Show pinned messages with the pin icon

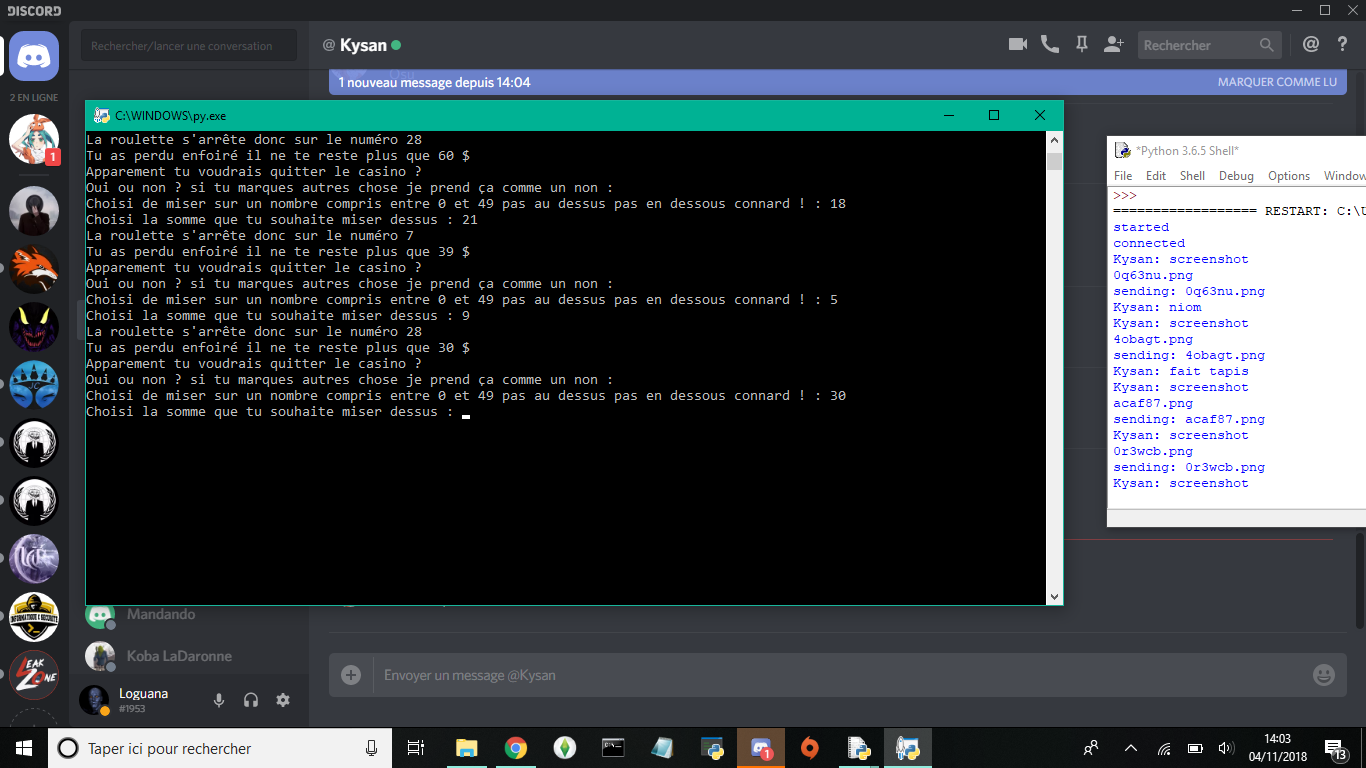pos(1081,44)
